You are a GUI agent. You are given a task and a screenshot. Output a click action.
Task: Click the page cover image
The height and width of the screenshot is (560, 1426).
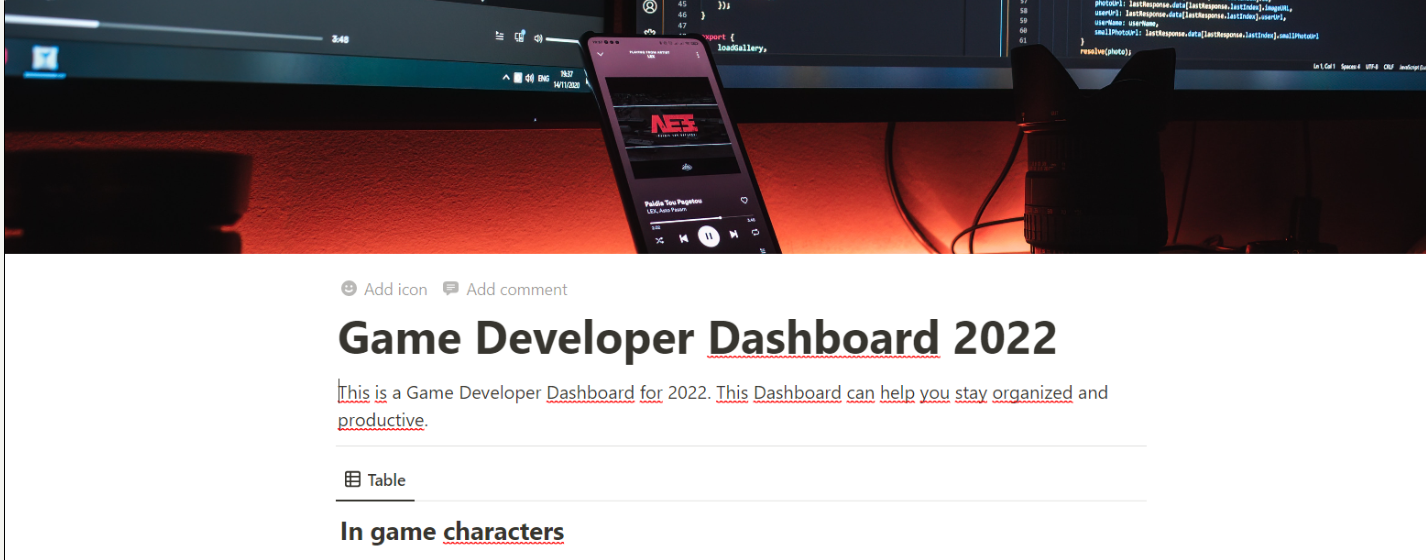tap(713, 127)
